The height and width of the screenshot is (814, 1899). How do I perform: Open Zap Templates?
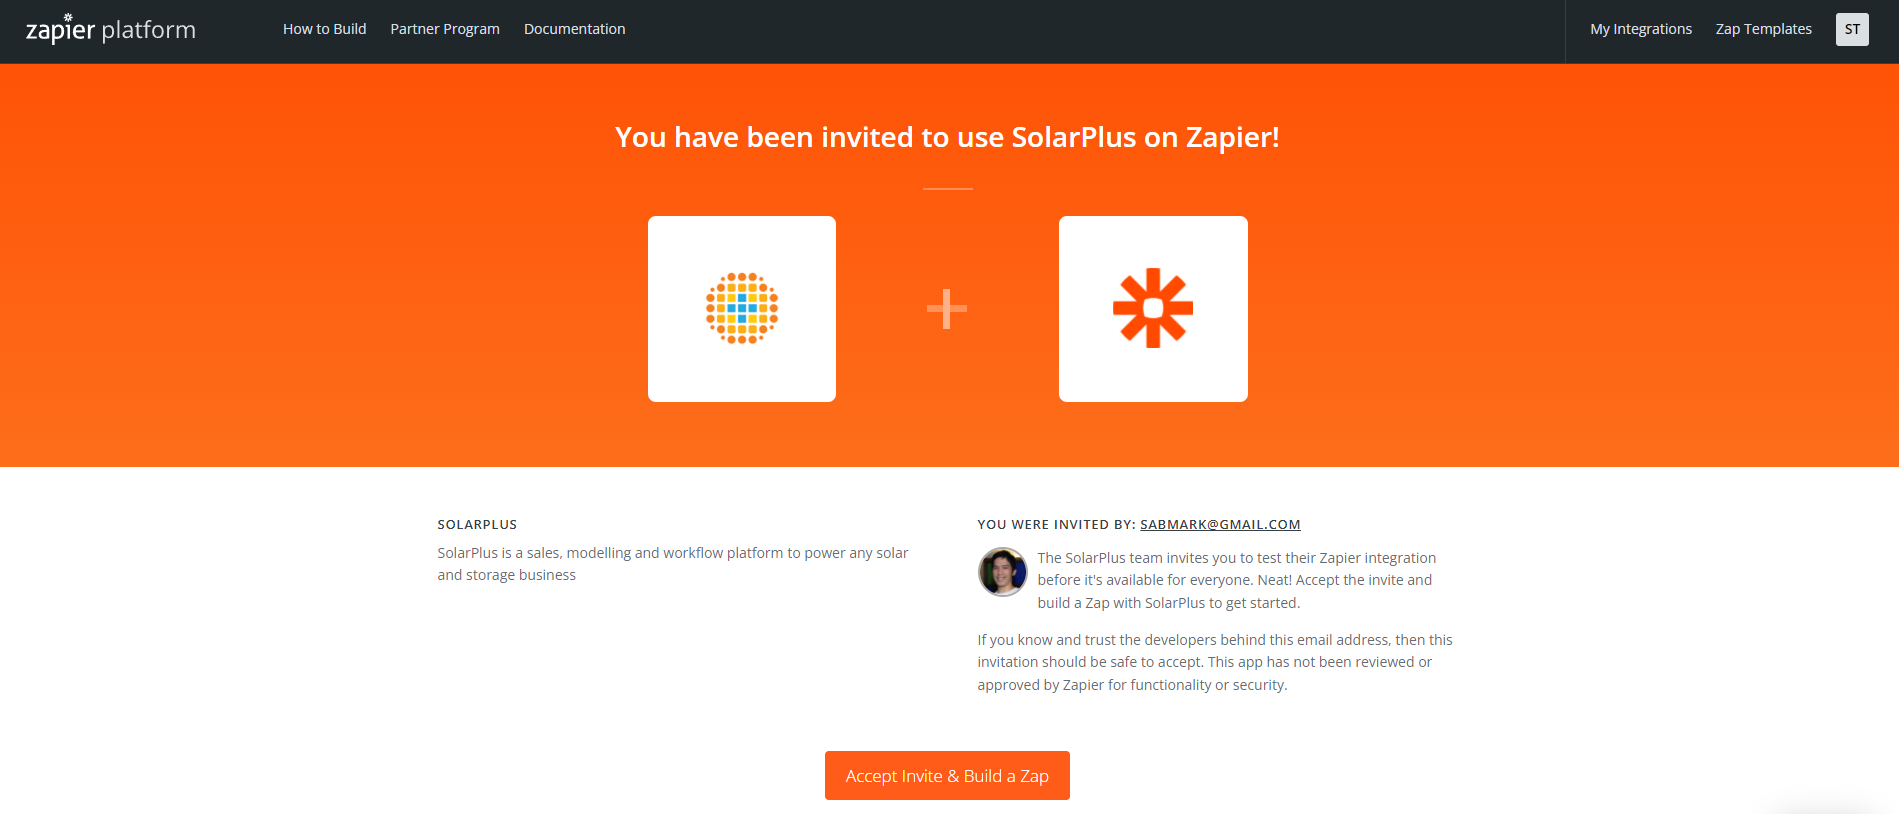click(x=1764, y=29)
